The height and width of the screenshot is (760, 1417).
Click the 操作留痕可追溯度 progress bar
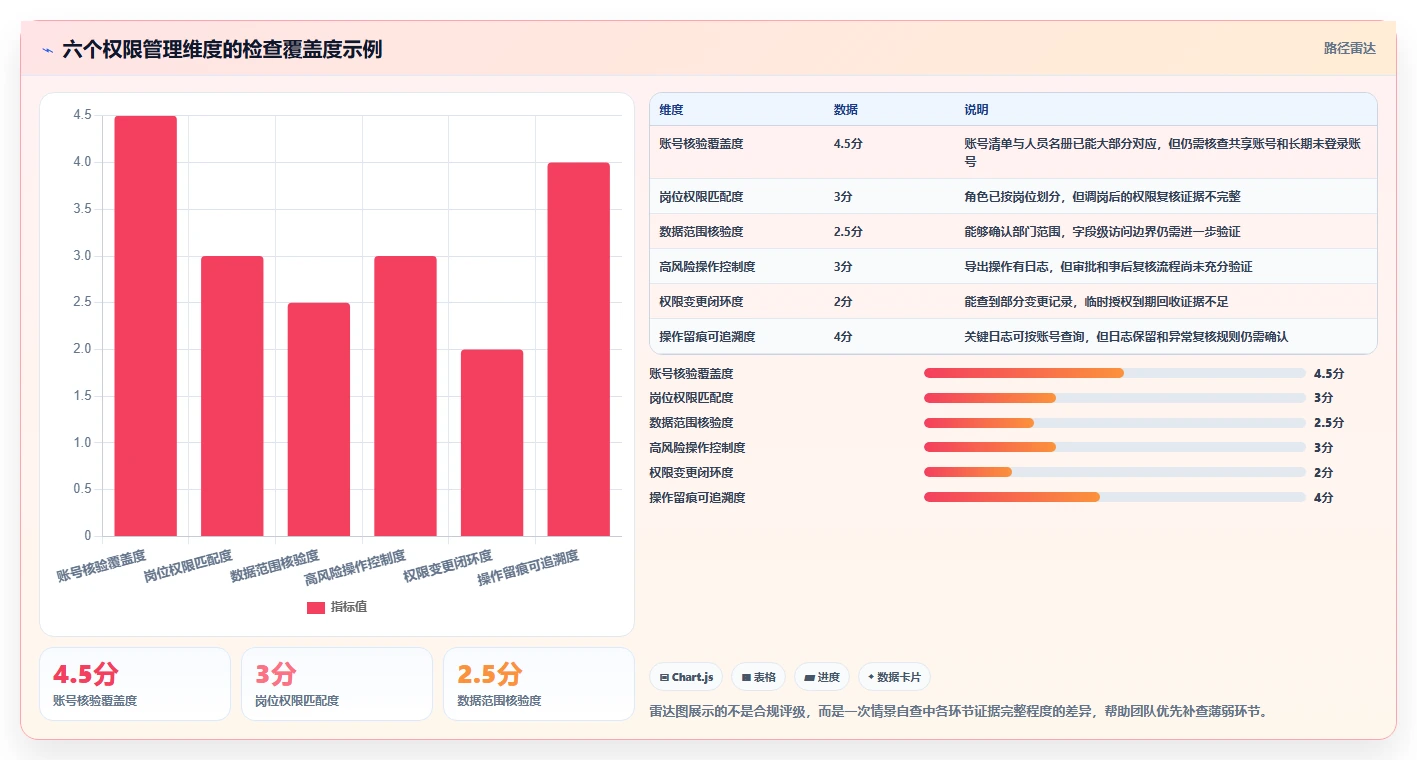[x=1115, y=497]
